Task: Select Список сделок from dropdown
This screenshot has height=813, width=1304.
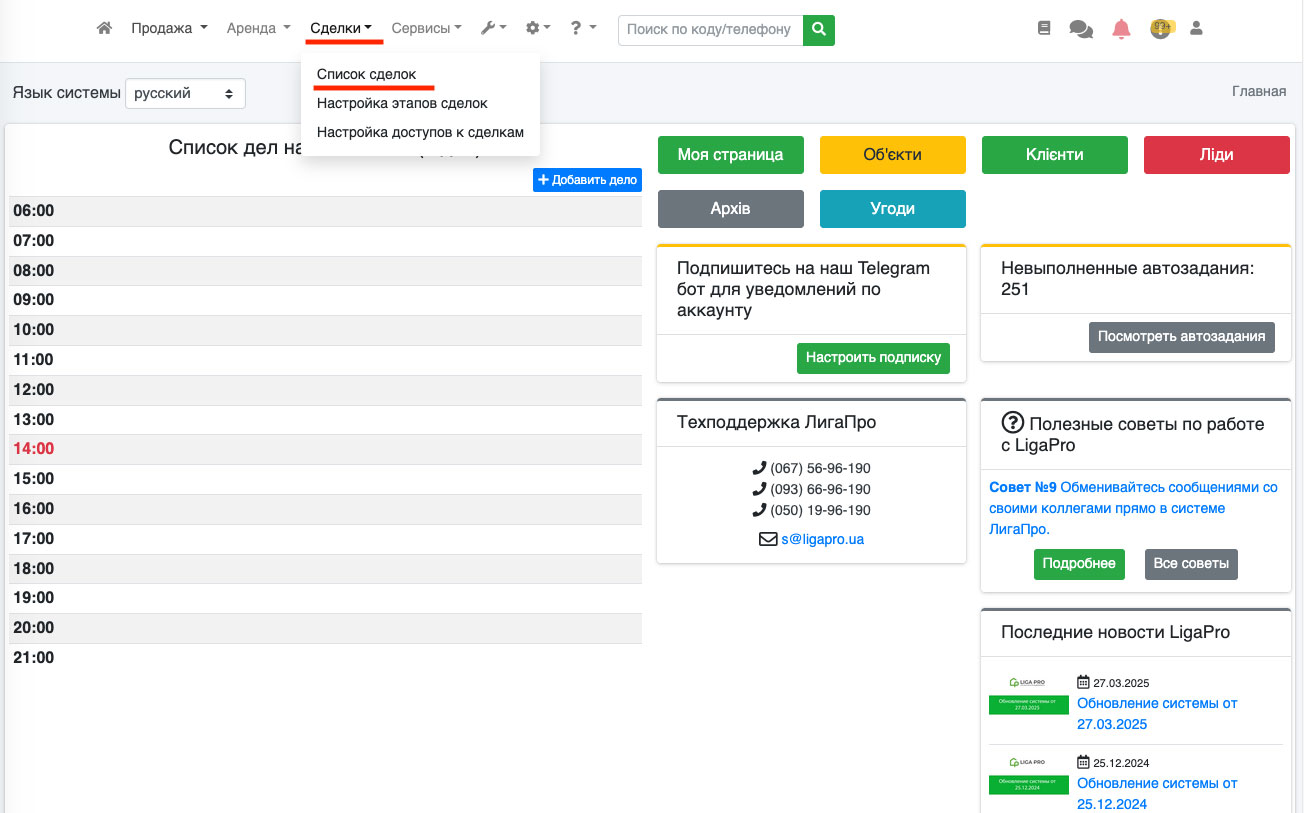Action: click(366, 74)
